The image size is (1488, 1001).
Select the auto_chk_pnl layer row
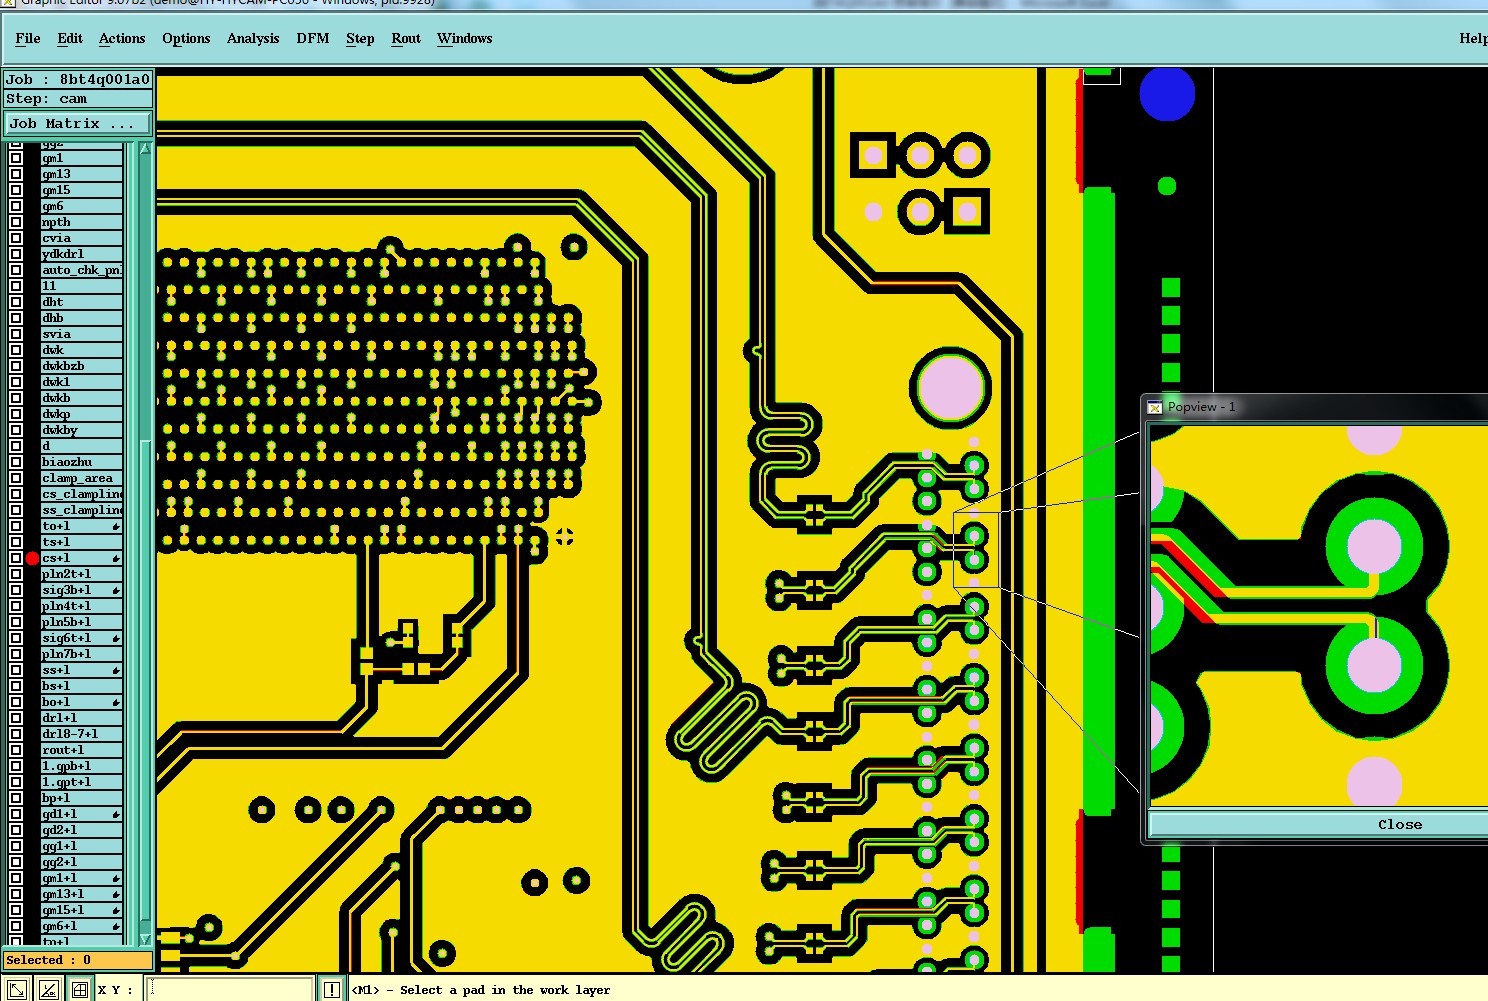tap(81, 270)
